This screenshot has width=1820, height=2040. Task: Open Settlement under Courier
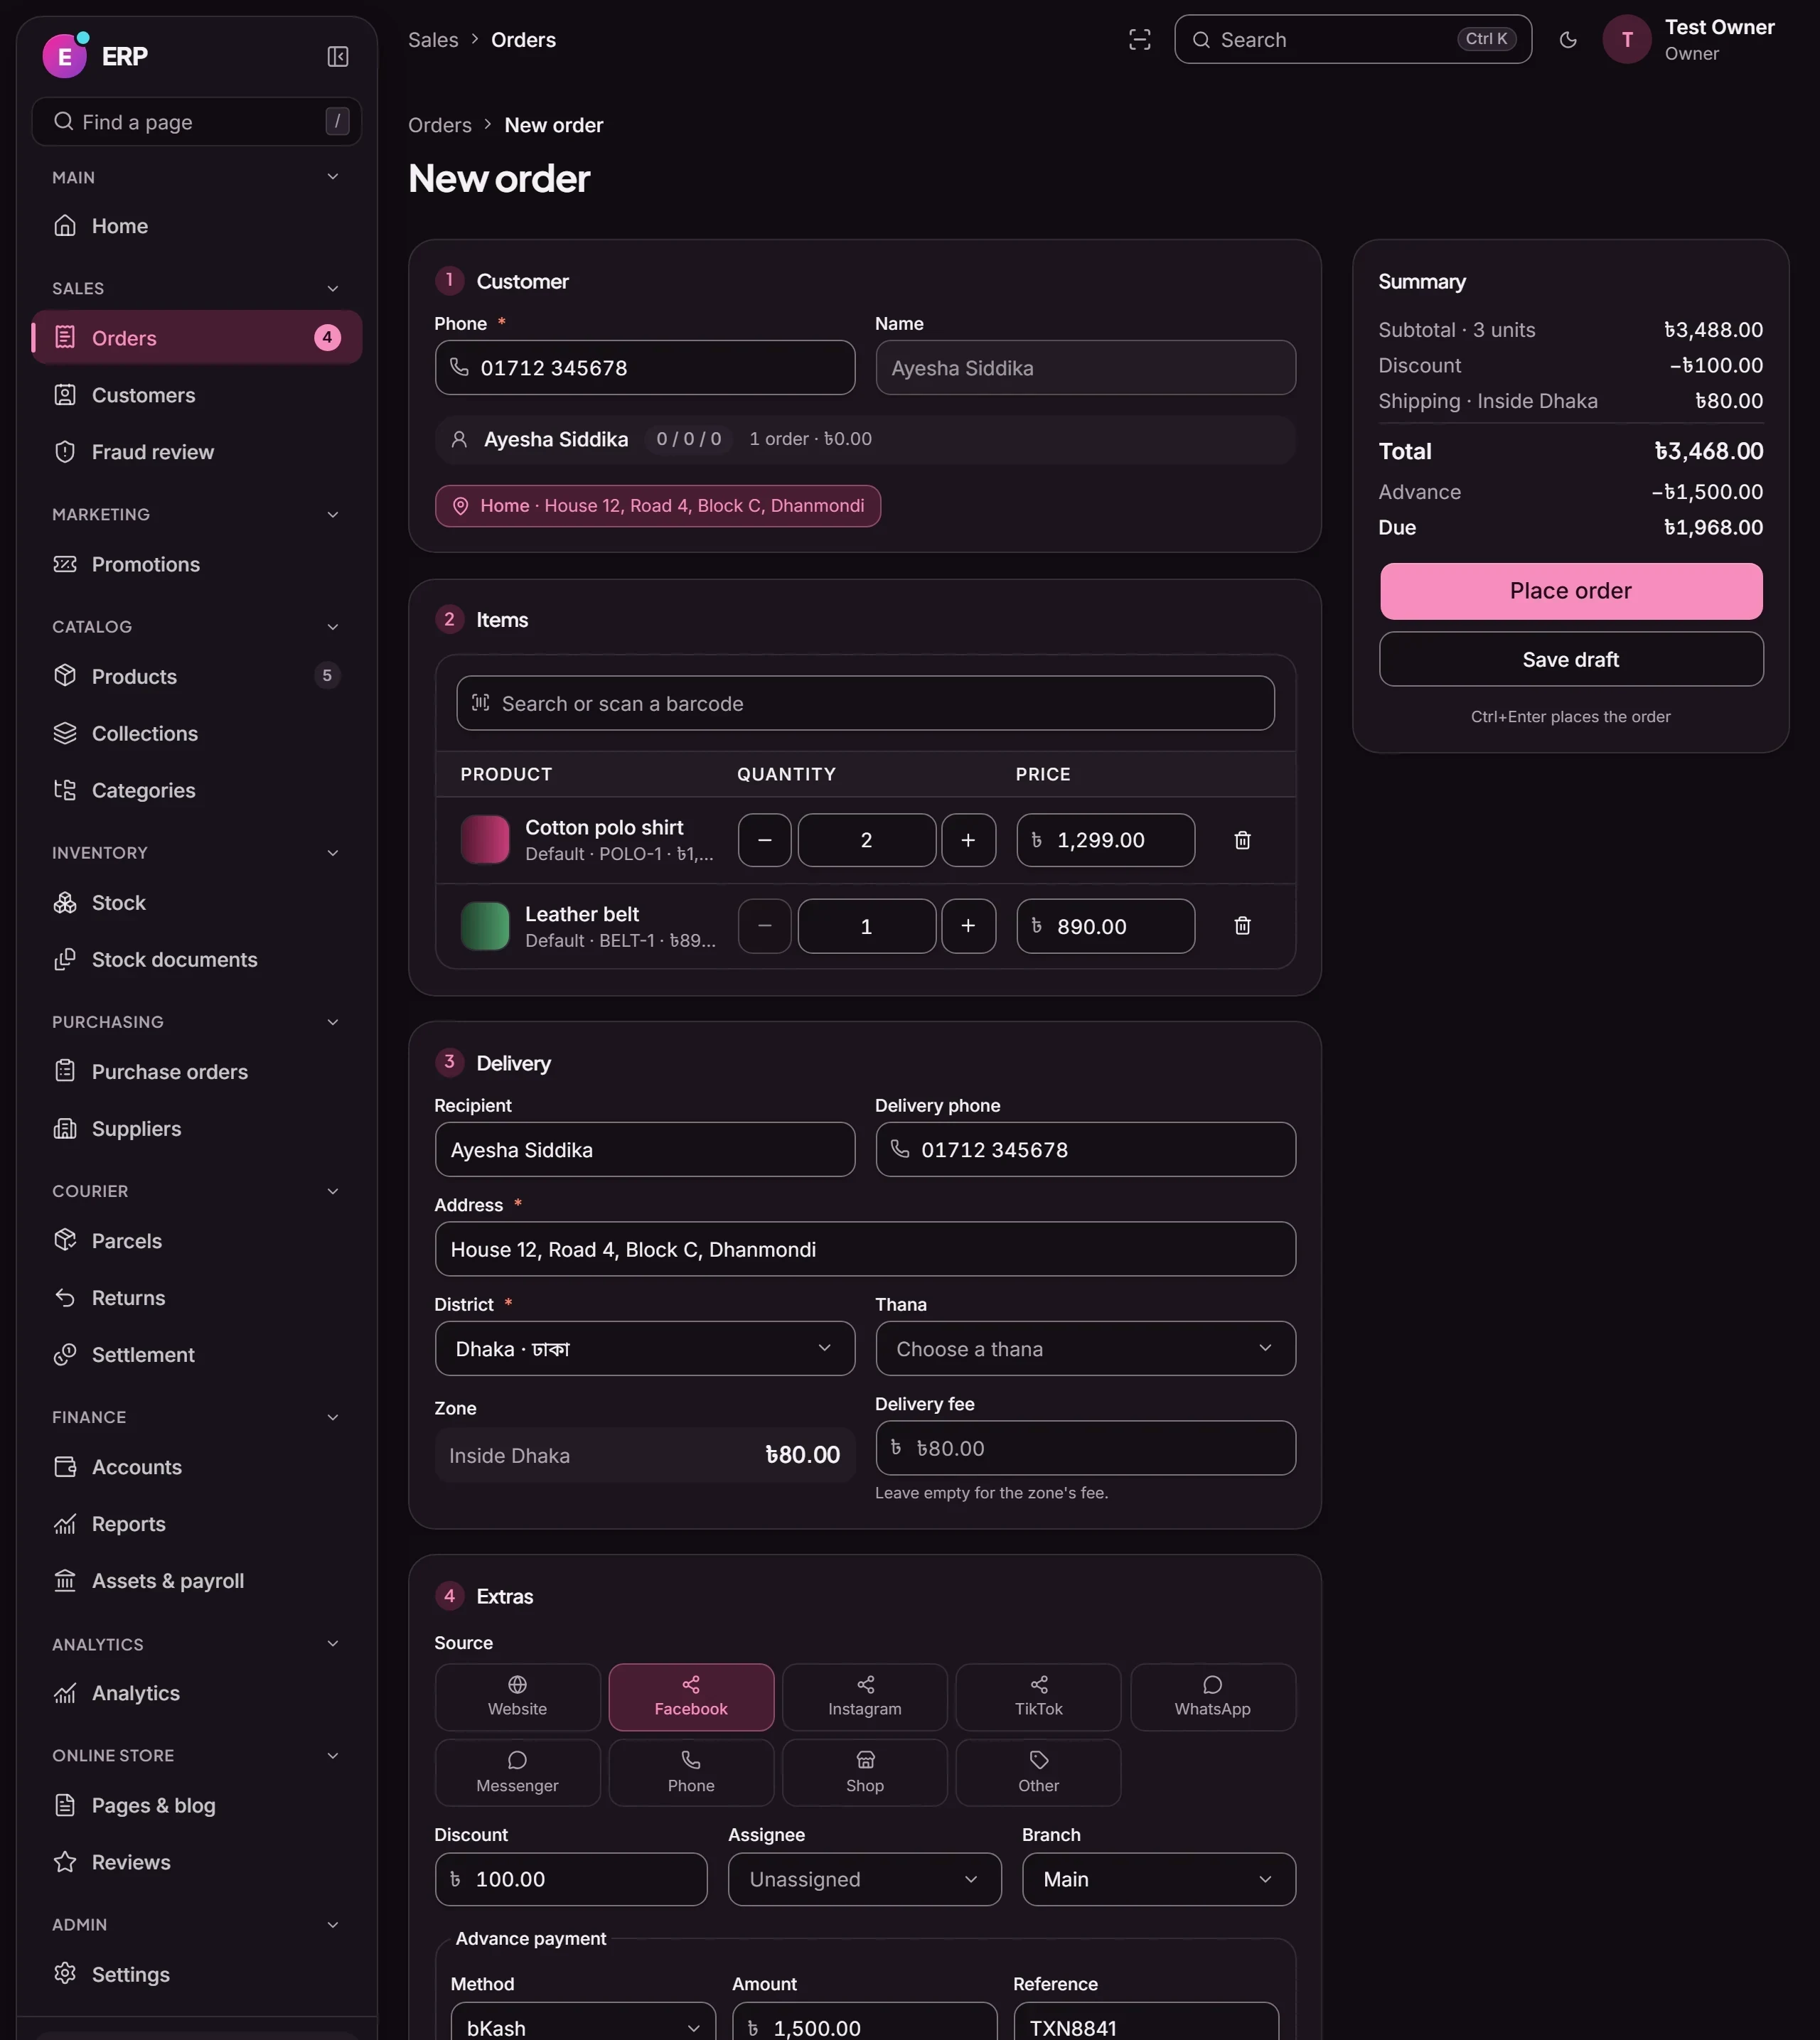(x=197, y=1354)
